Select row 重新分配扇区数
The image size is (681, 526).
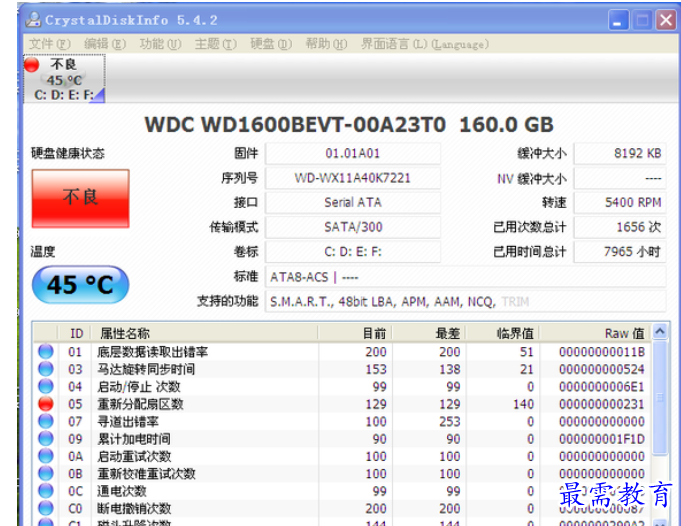[x=342, y=404]
